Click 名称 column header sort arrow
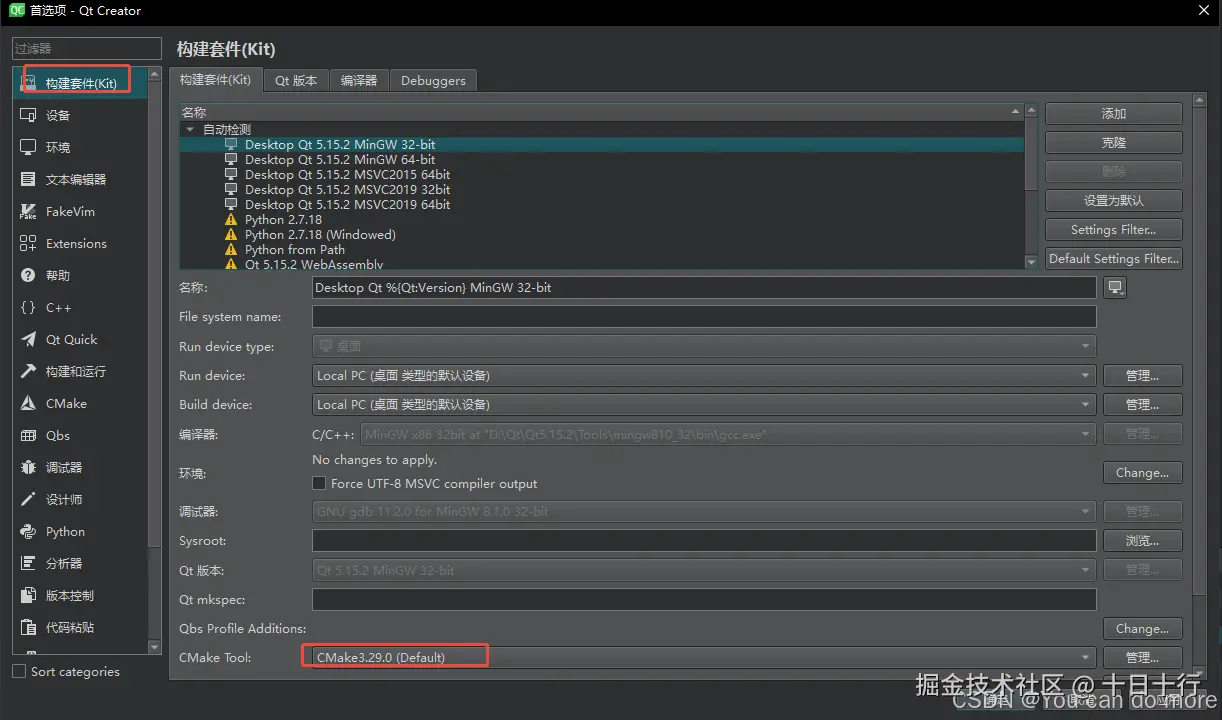Image resolution: width=1222 pixels, height=720 pixels. 1016,112
